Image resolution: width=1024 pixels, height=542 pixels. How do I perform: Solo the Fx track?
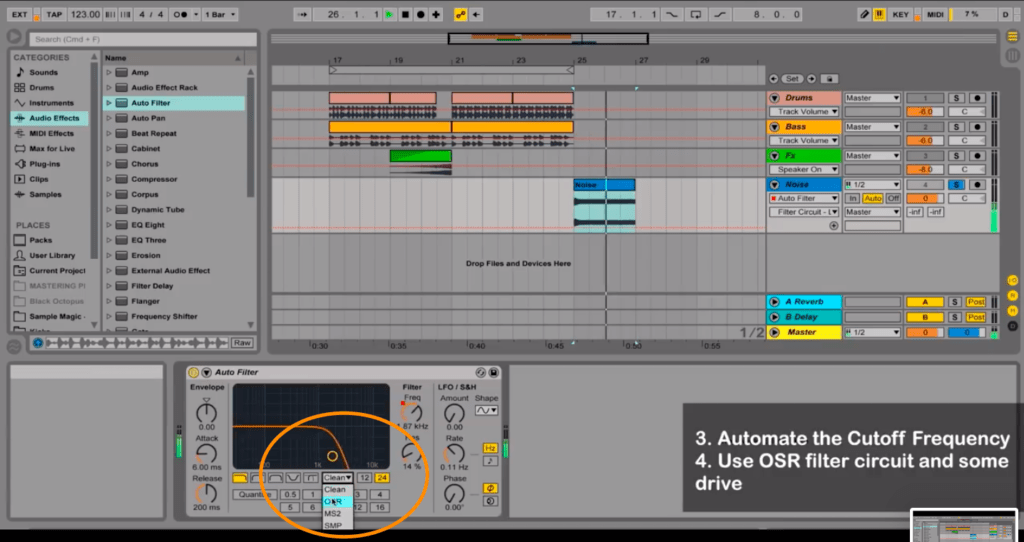pos(956,155)
